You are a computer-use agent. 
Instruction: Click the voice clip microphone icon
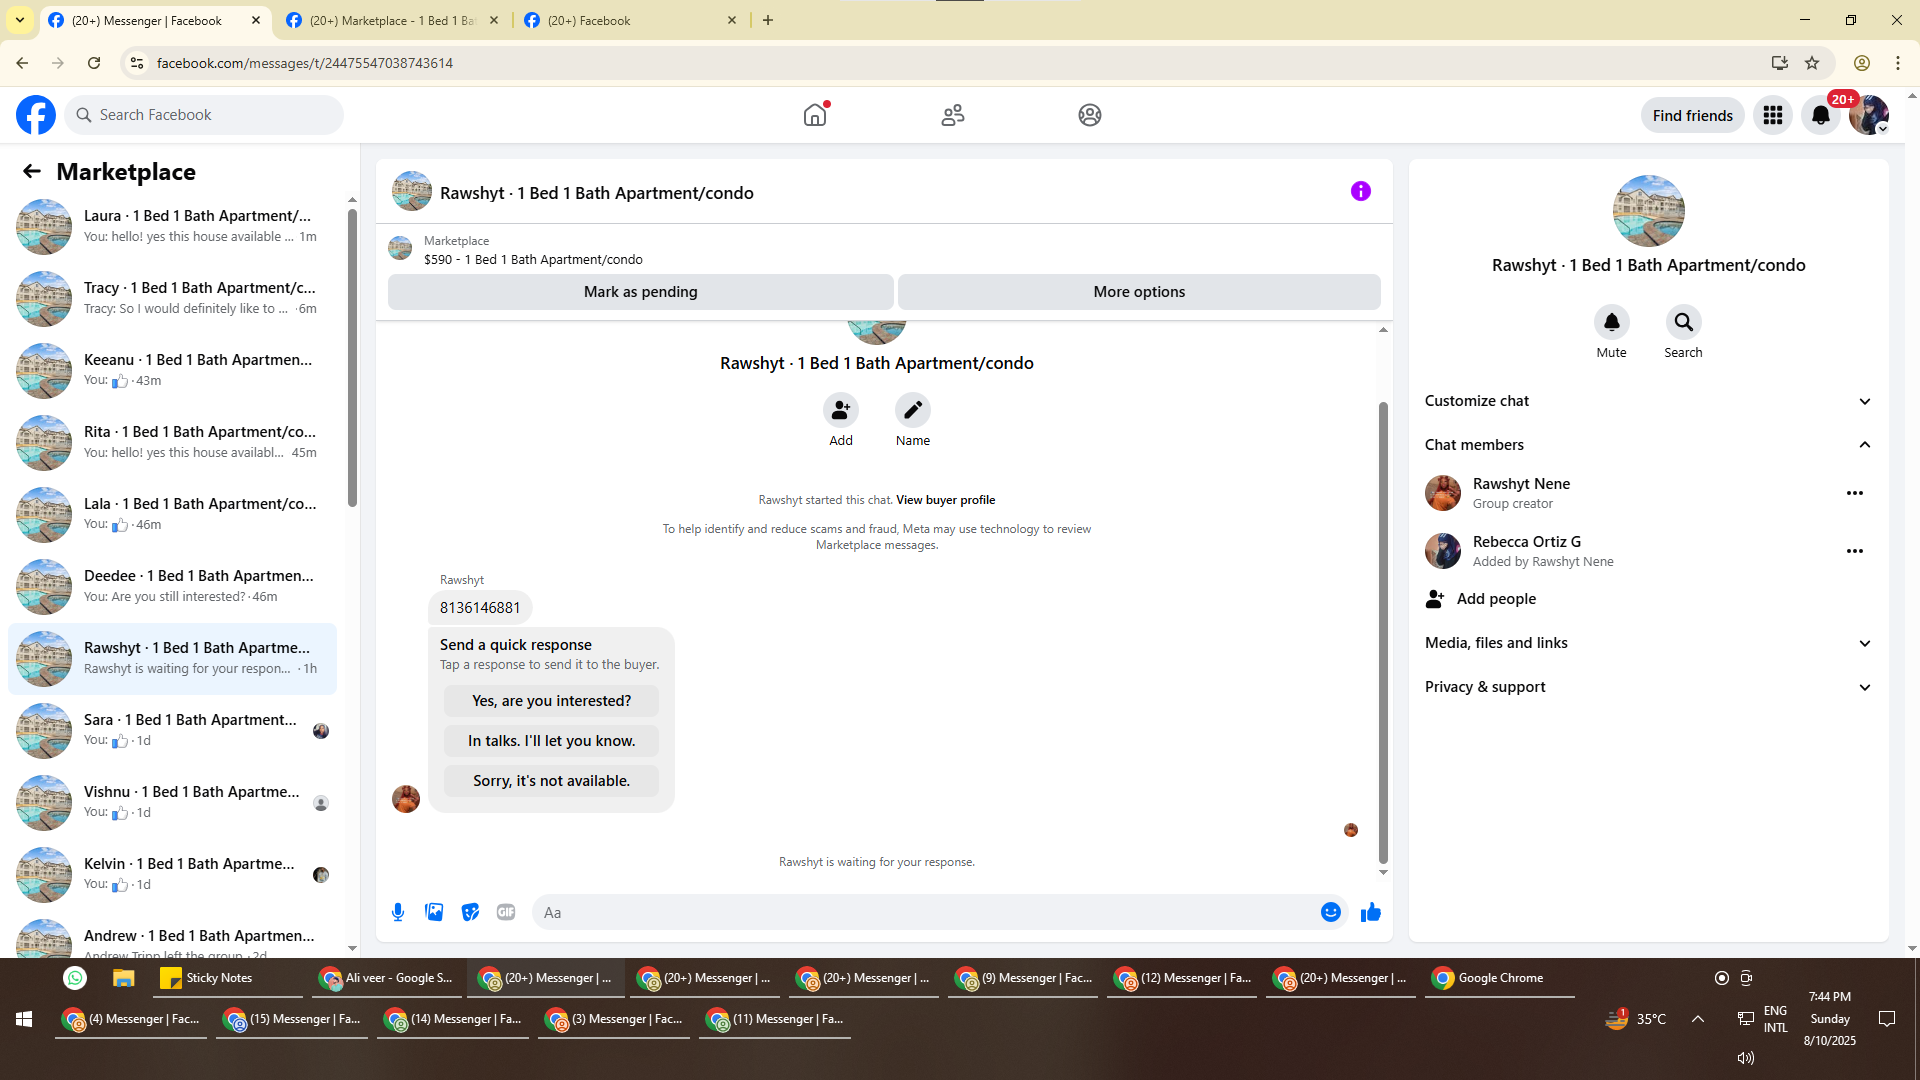pos(398,912)
